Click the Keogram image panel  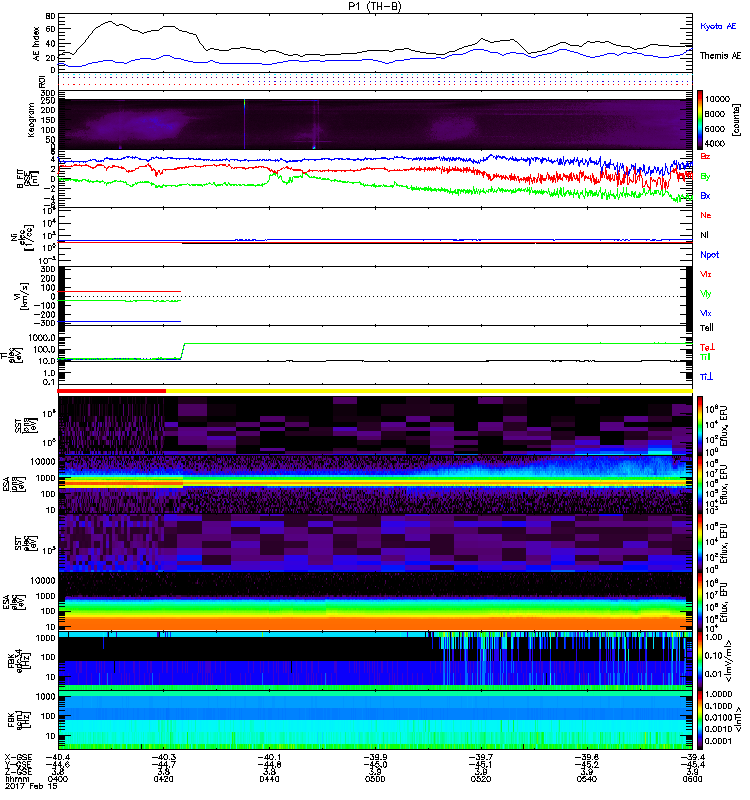[x=375, y=124]
